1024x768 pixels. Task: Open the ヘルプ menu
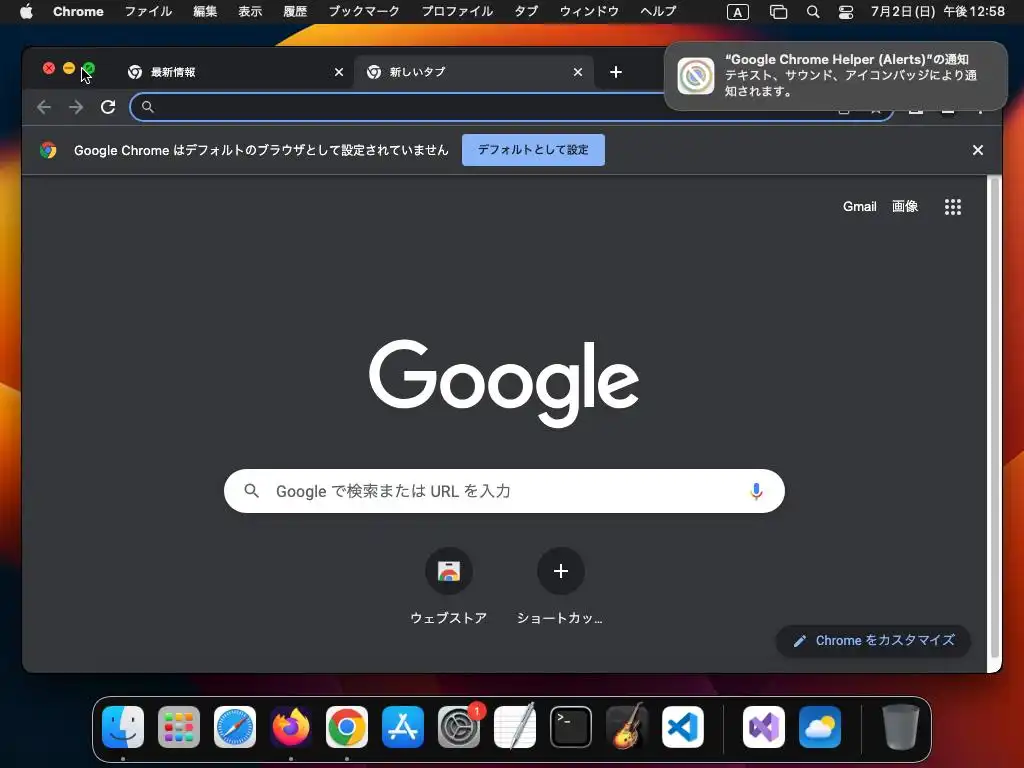pyautogui.click(x=658, y=11)
